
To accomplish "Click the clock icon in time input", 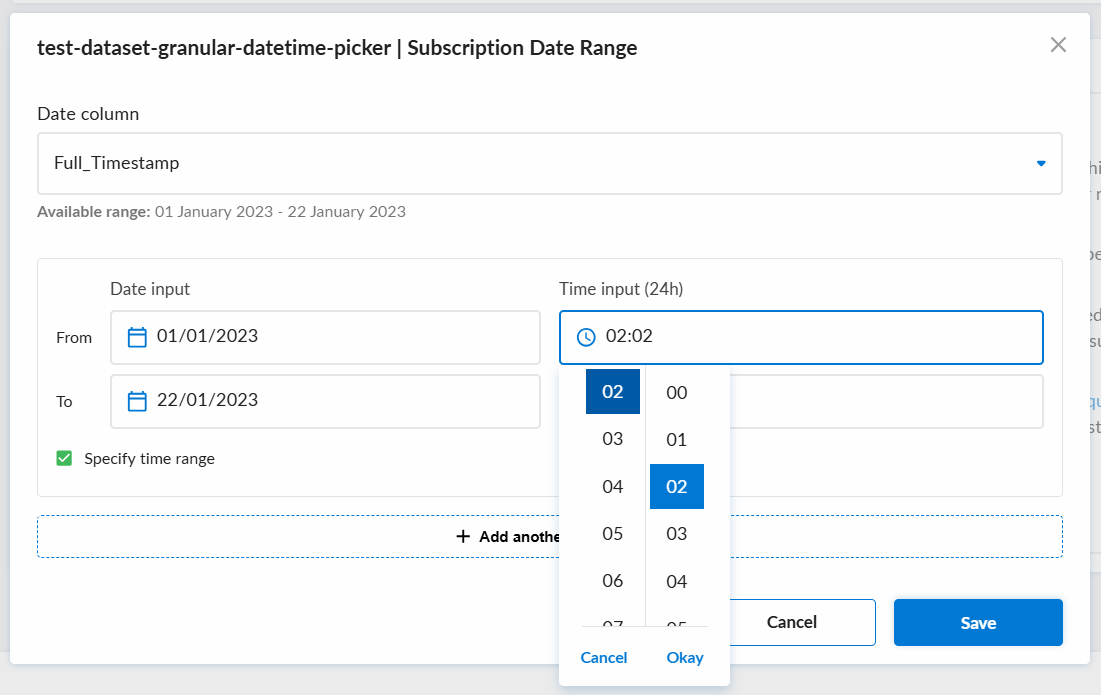I will click(586, 337).
